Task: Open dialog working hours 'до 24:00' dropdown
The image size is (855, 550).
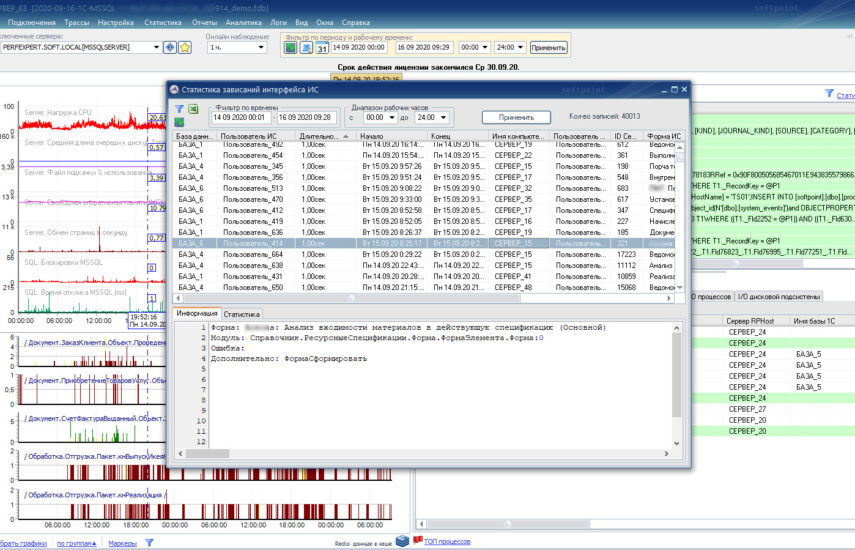Action: tap(443, 117)
